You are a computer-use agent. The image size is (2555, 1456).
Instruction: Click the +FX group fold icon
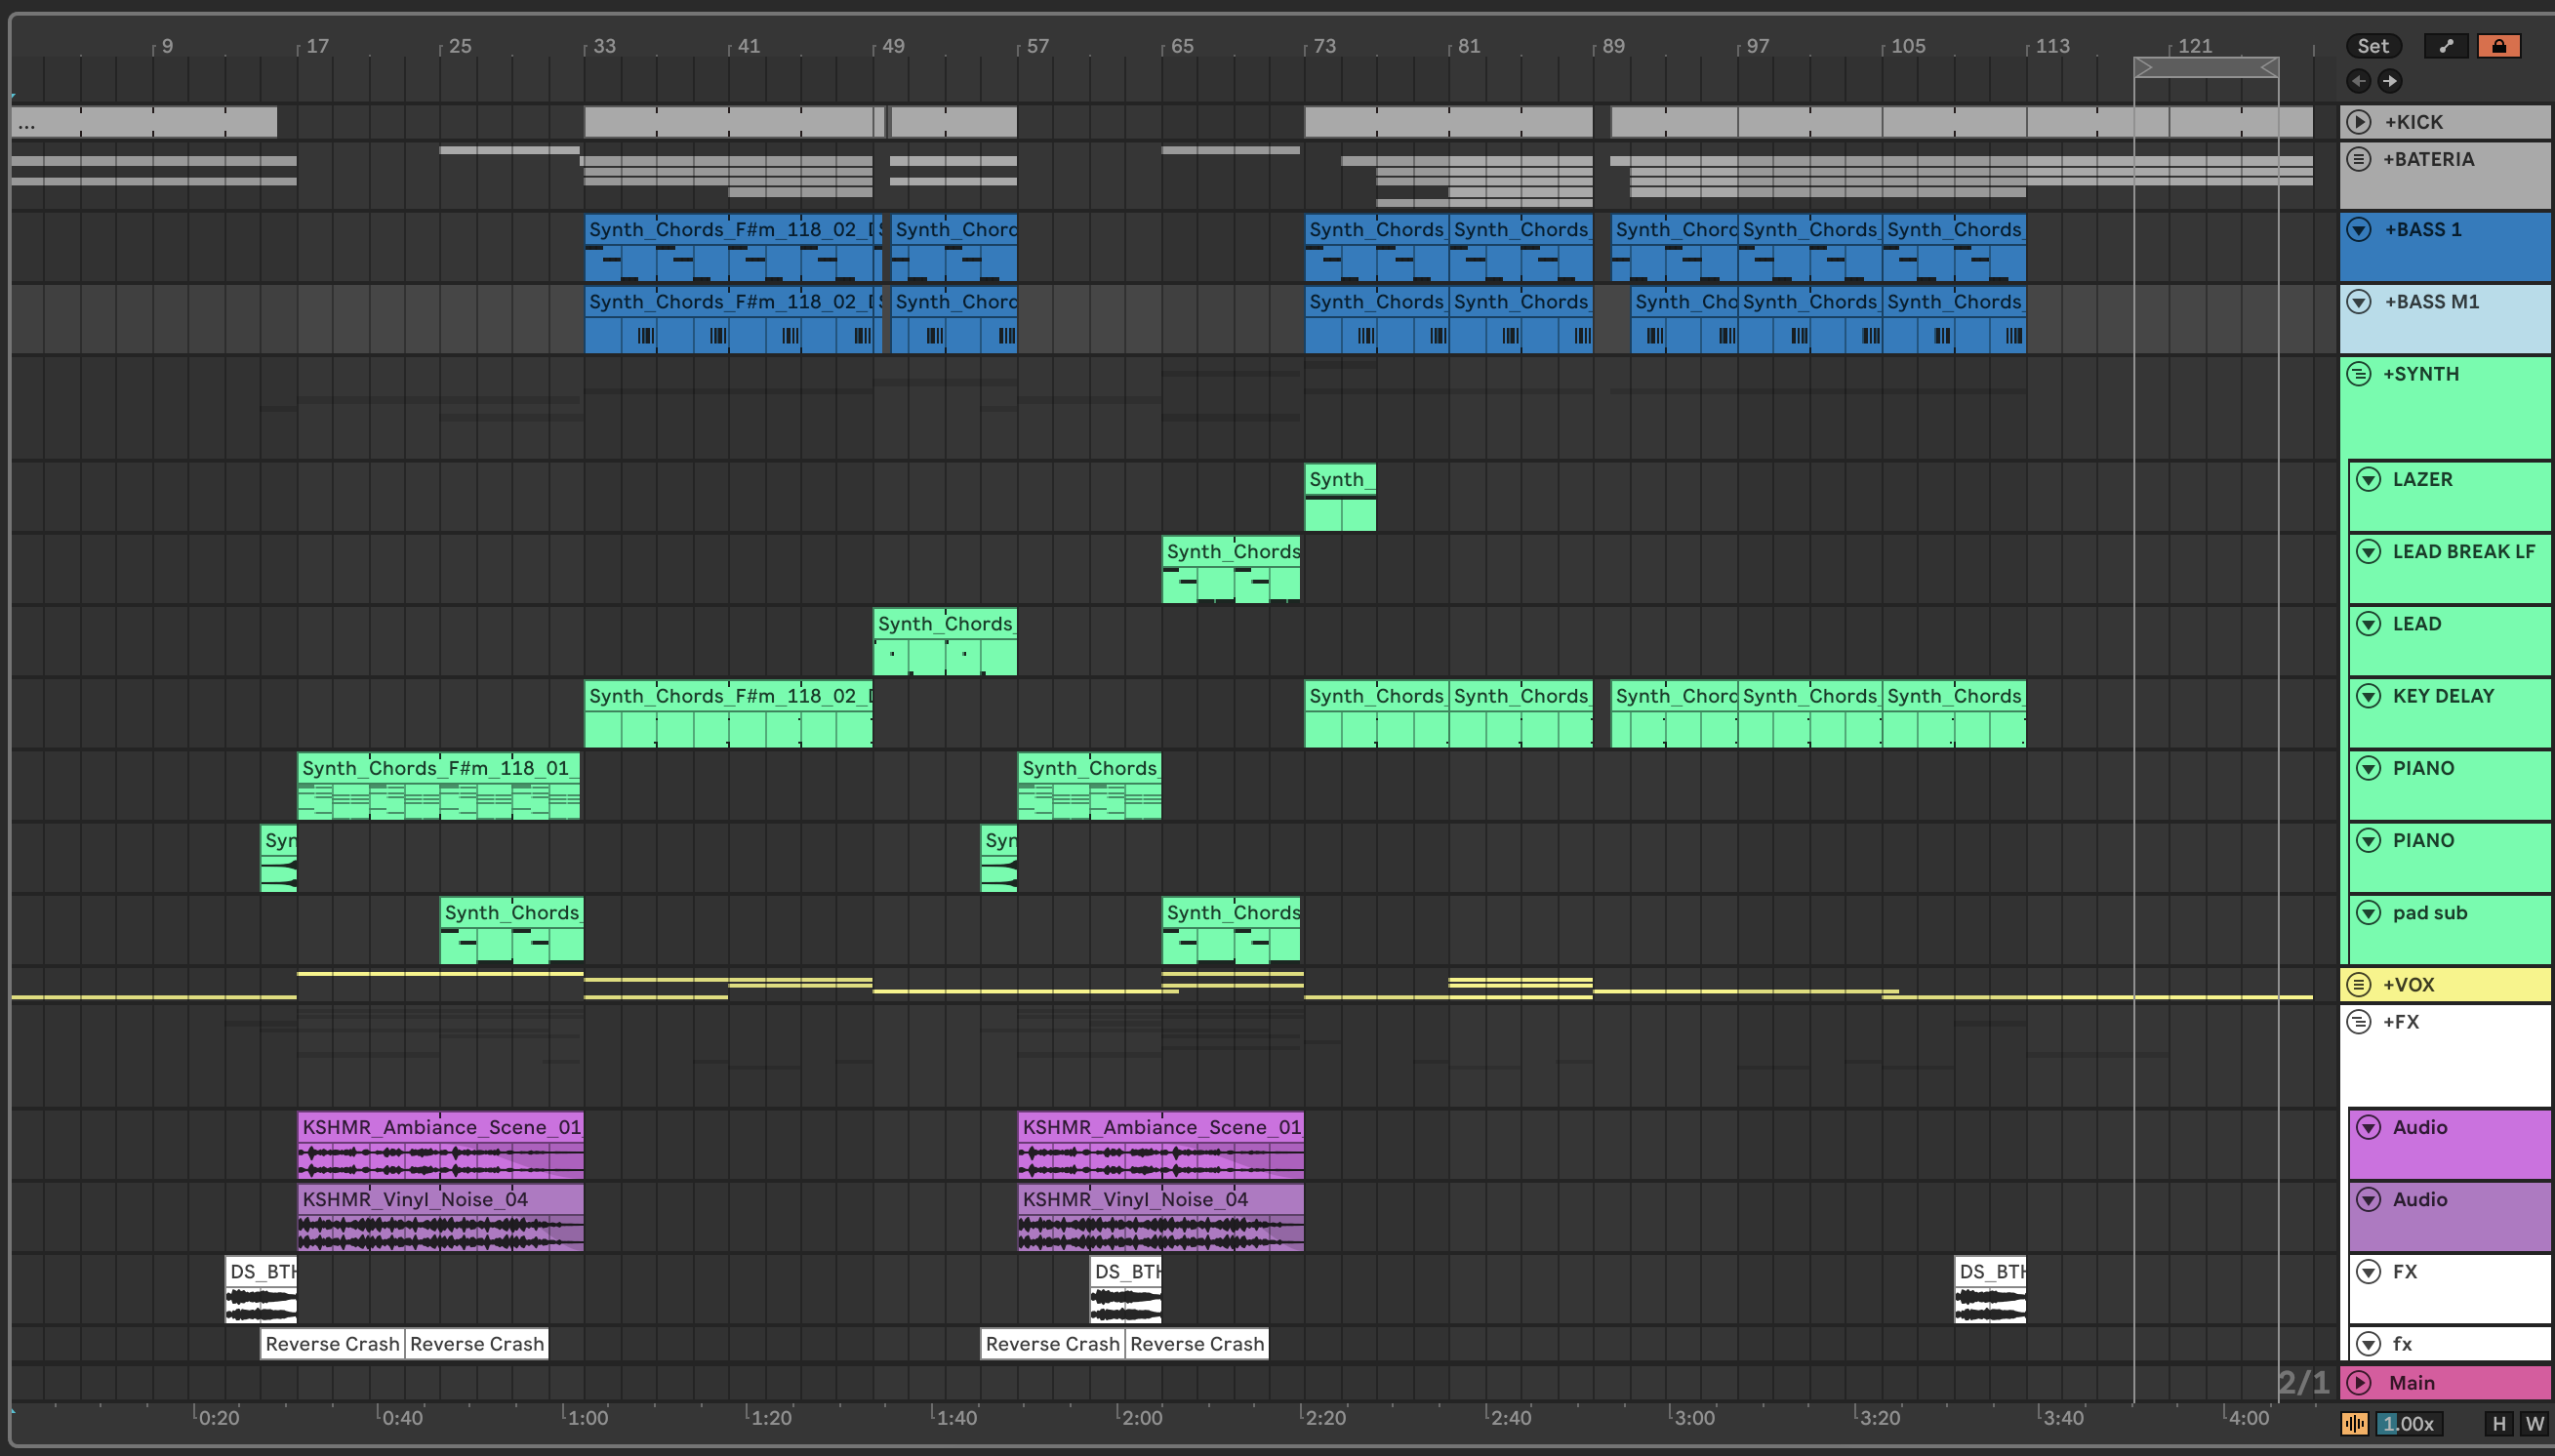pos(2359,1022)
